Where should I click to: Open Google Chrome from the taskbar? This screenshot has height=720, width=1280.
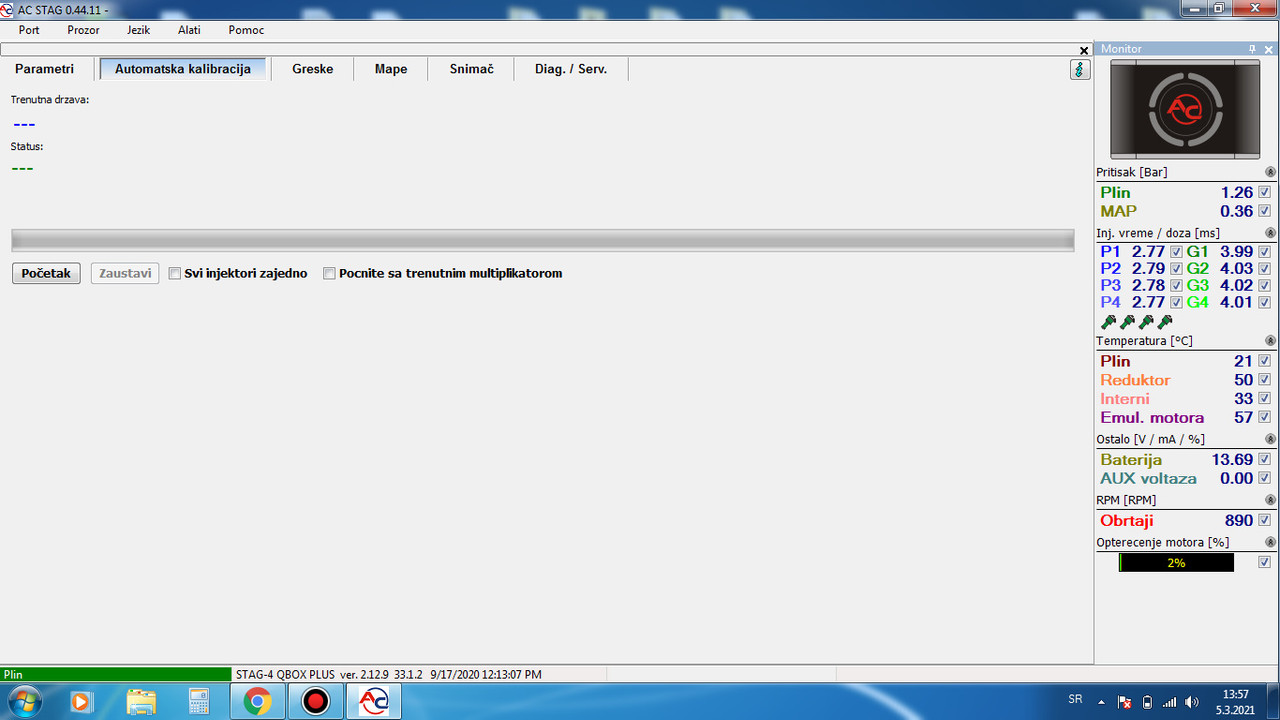(257, 702)
